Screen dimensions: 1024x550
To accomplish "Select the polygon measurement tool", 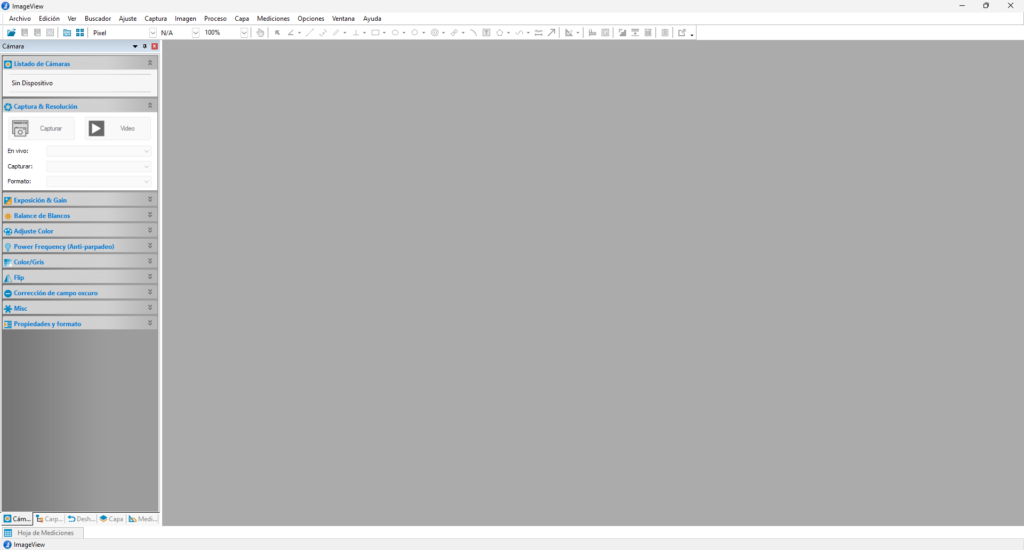I will click(x=500, y=33).
